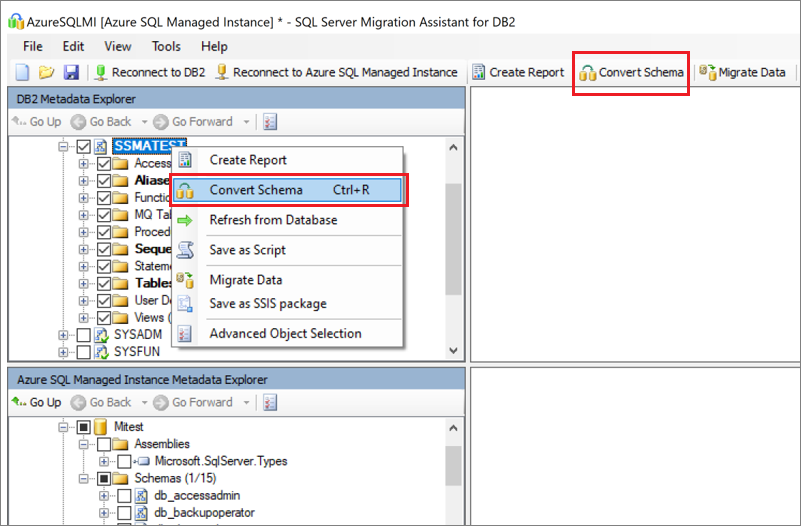This screenshot has height=526, width=801.
Task: Check the Assemblies folder checkbox
Action: 104,444
